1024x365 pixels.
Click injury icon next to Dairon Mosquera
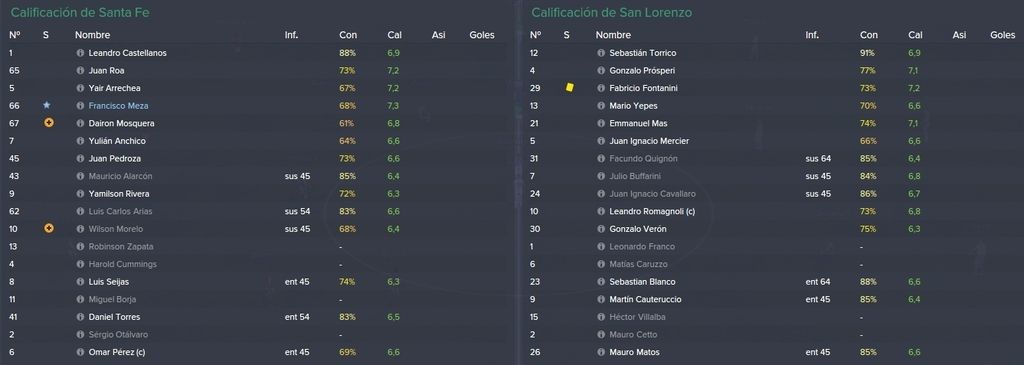click(48, 123)
